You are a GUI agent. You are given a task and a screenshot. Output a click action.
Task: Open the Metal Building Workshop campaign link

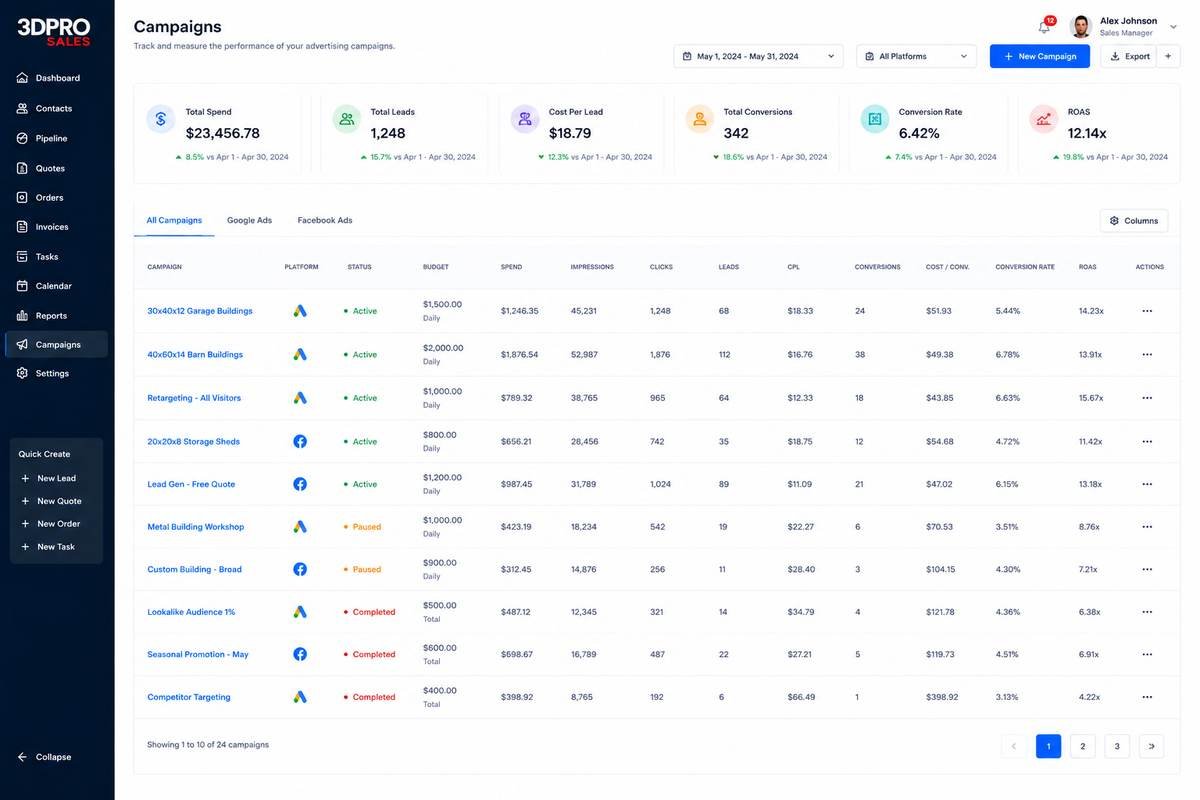point(196,527)
